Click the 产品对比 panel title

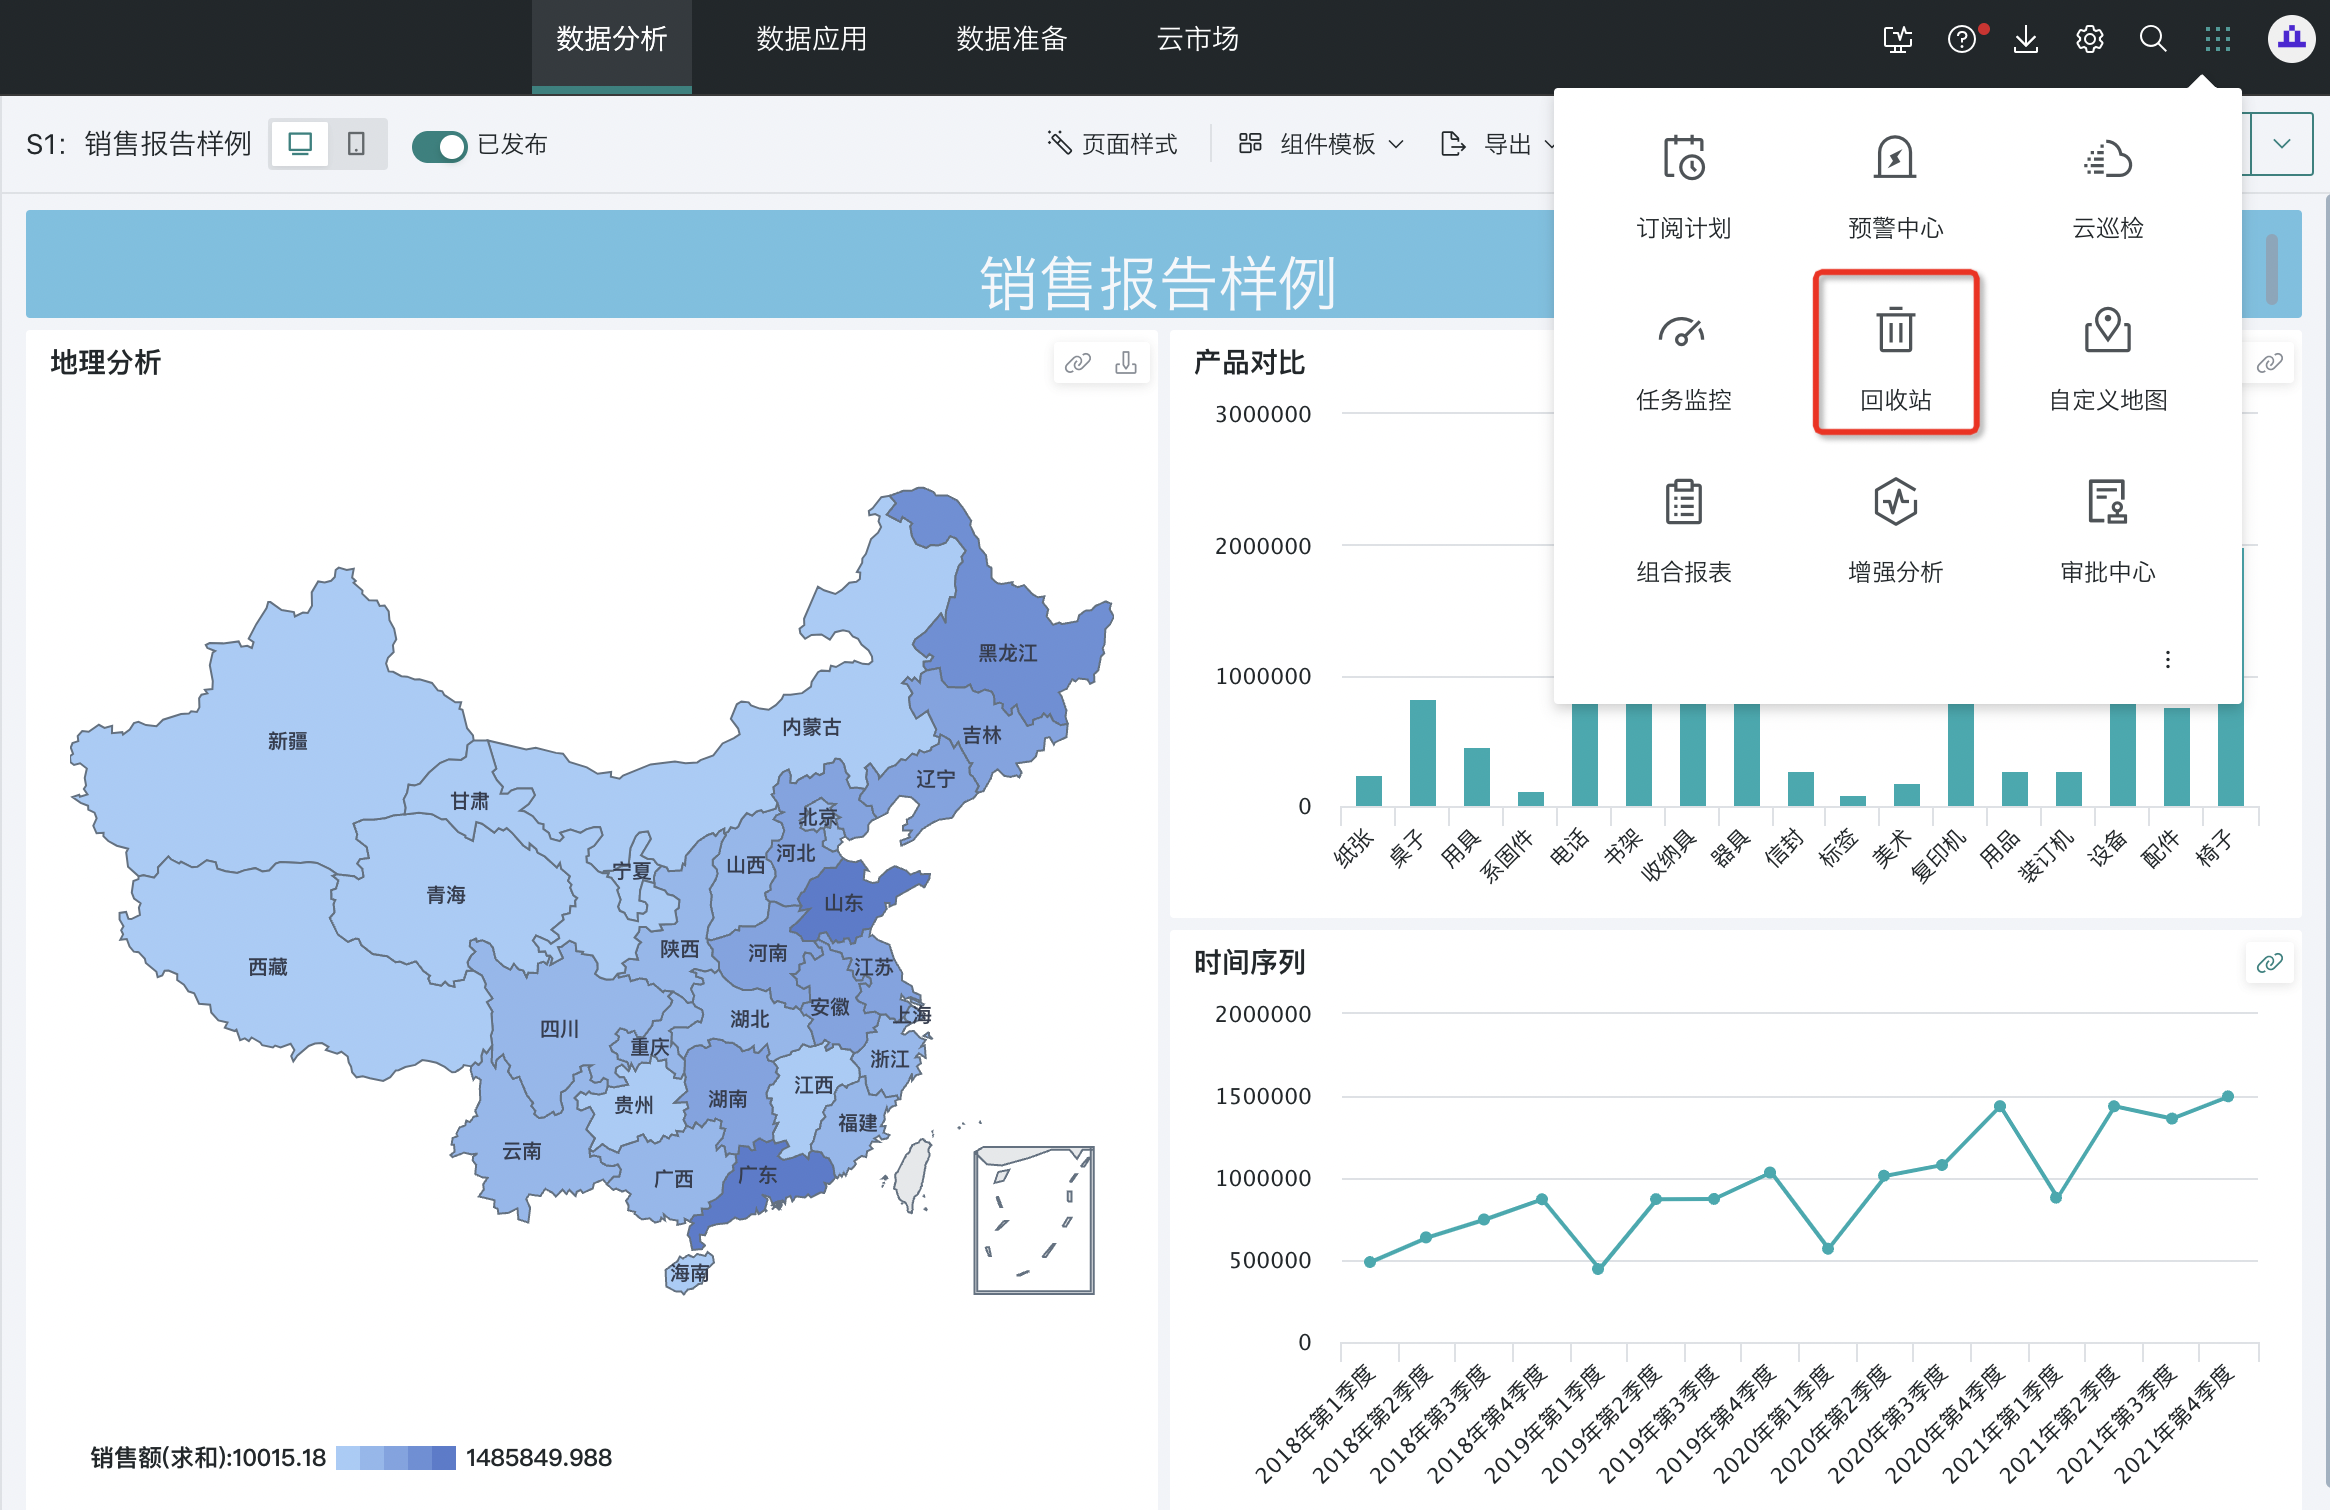(x=1249, y=363)
